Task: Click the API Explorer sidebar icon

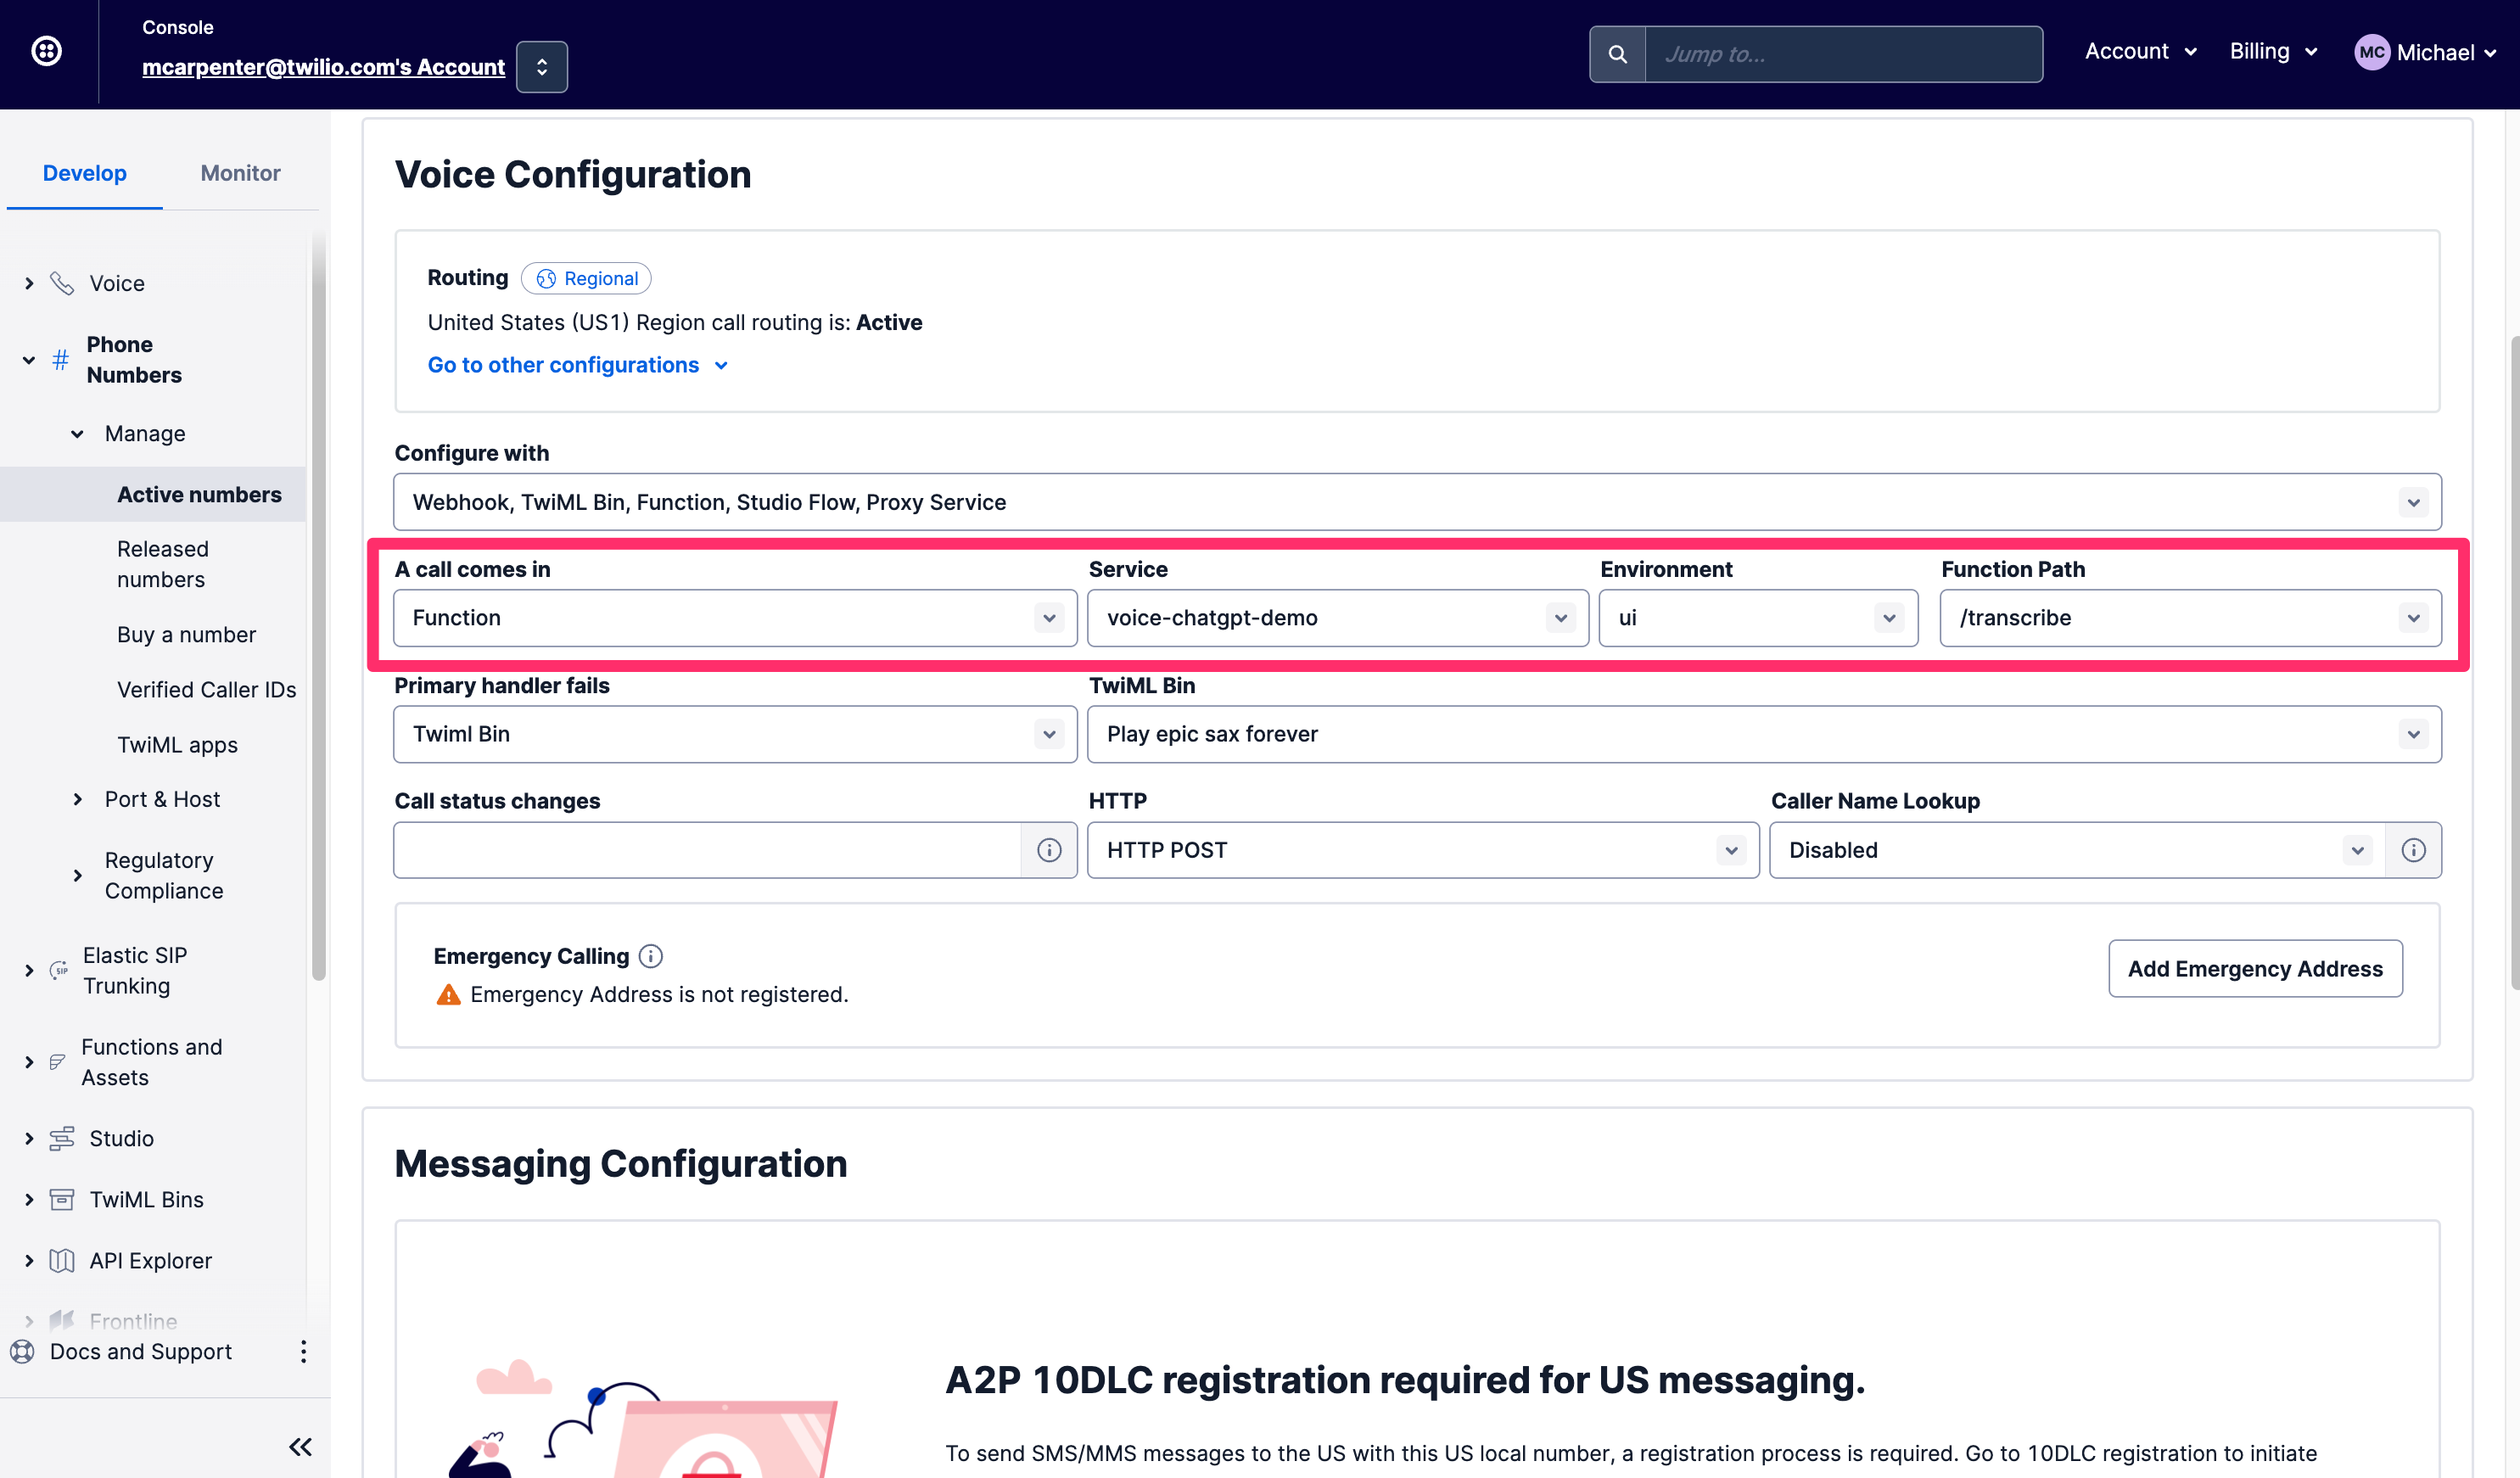Action: [x=64, y=1260]
